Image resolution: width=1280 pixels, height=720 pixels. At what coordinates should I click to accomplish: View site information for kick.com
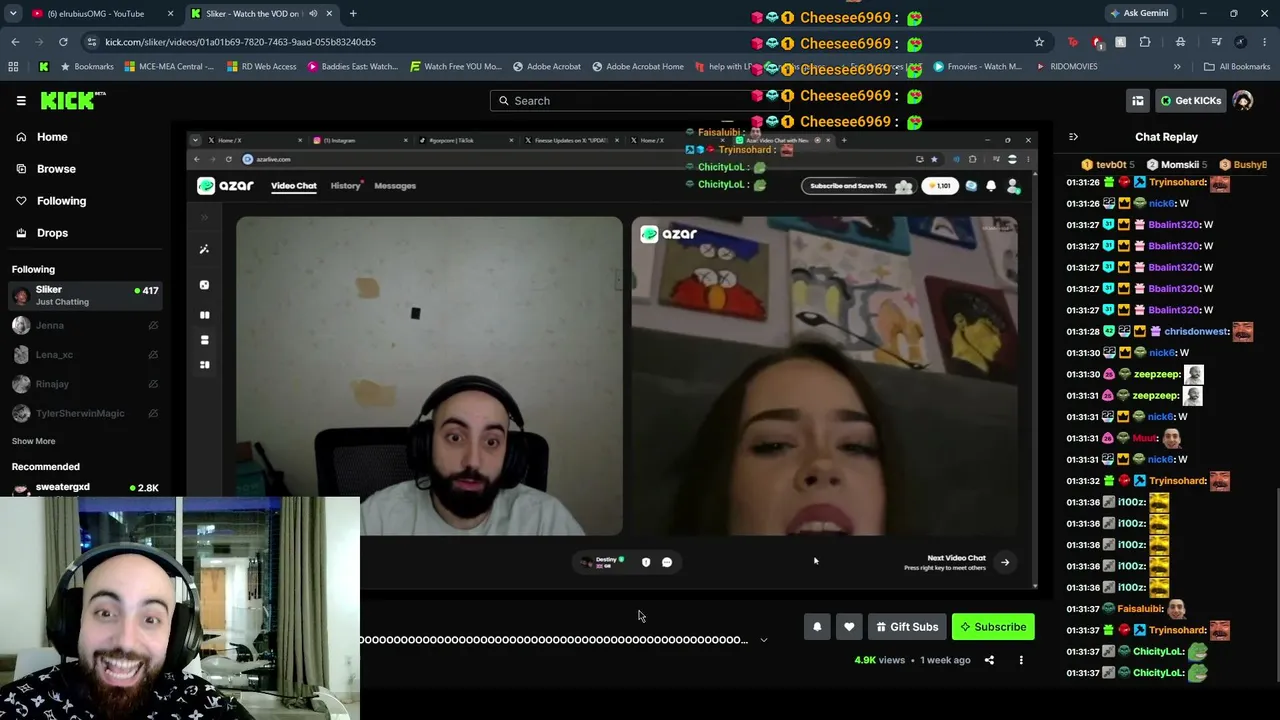pos(92,42)
